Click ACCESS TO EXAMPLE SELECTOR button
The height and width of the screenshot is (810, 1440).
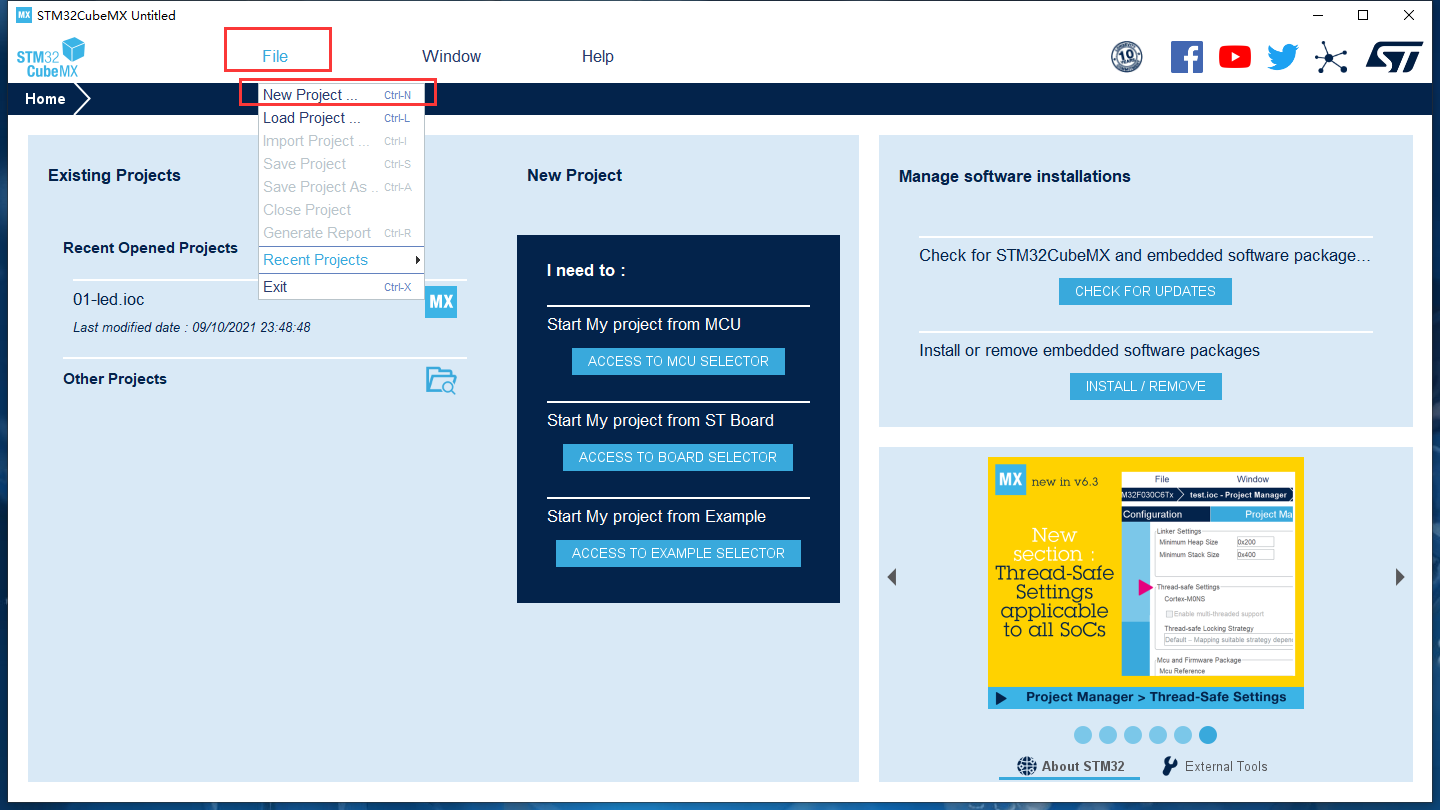(678, 553)
